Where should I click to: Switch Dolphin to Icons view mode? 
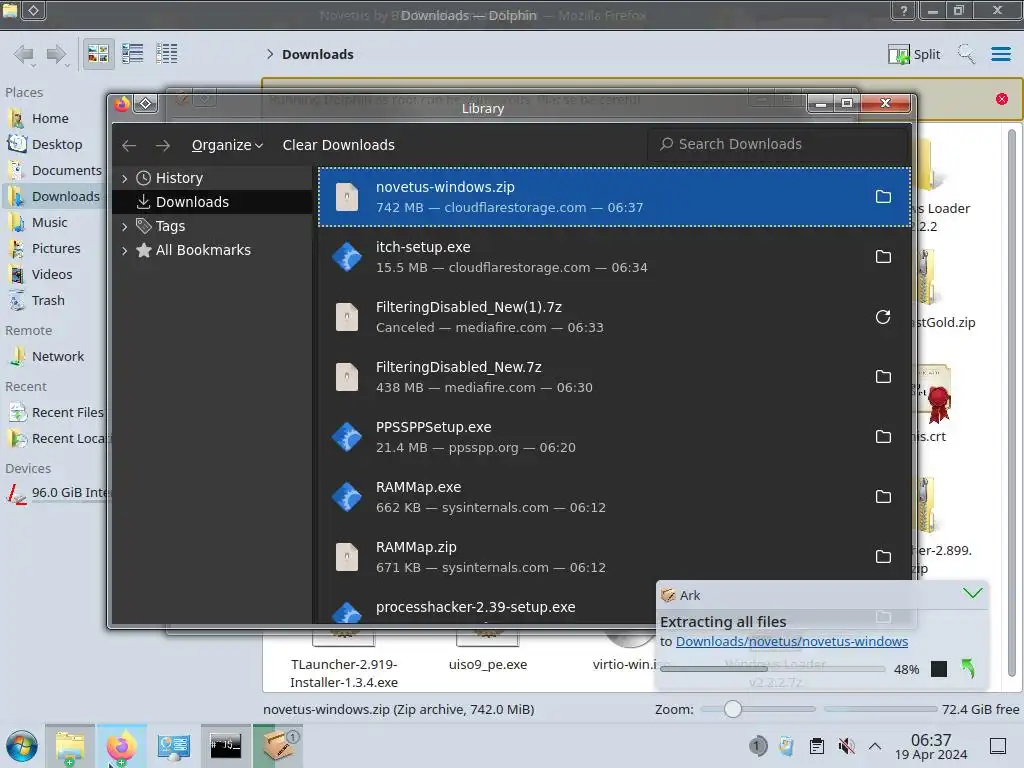pos(98,54)
